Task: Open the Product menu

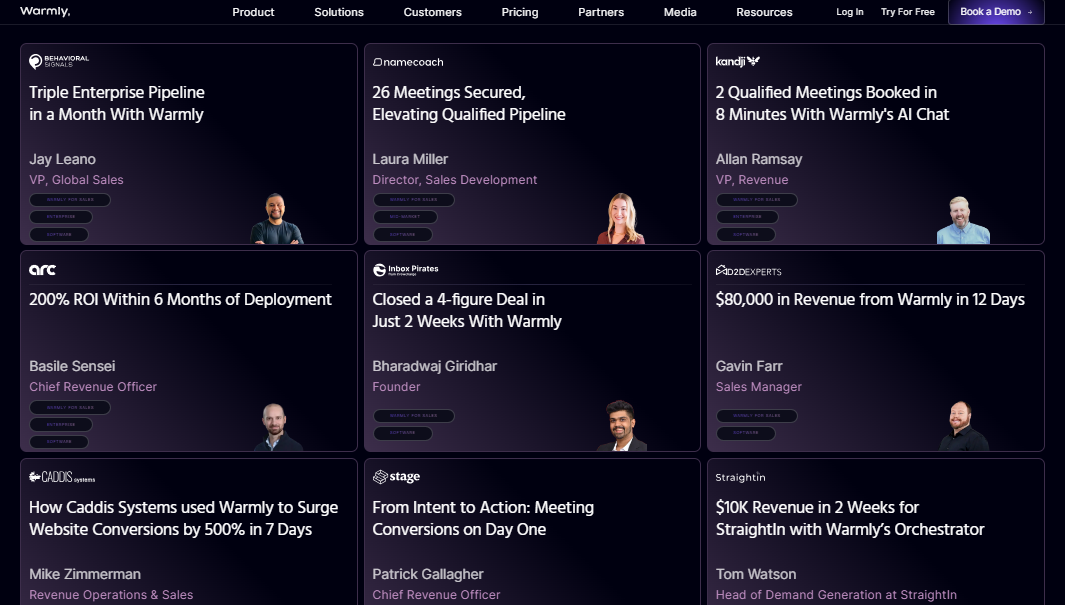Action: click(x=253, y=12)
